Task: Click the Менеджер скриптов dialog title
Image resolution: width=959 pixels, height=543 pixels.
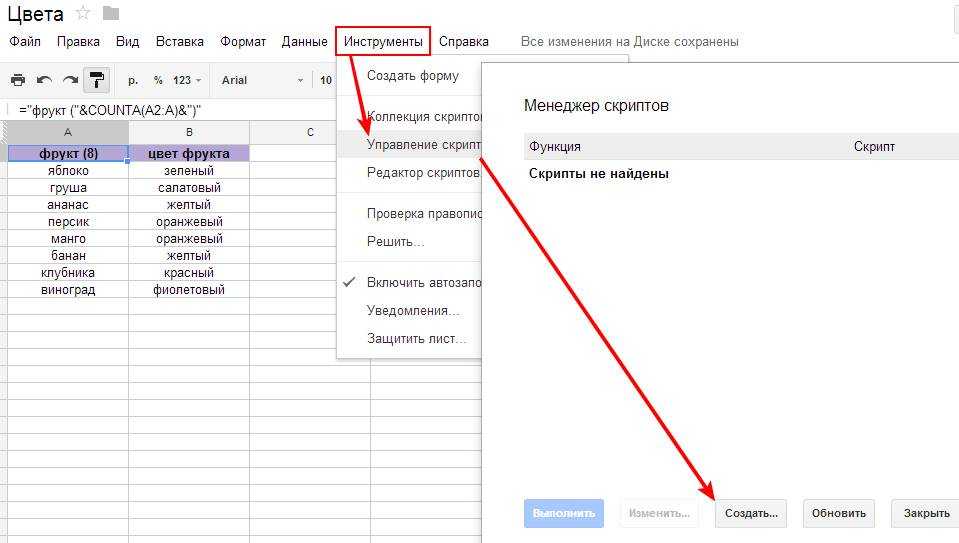Action: tap(596, 106)
